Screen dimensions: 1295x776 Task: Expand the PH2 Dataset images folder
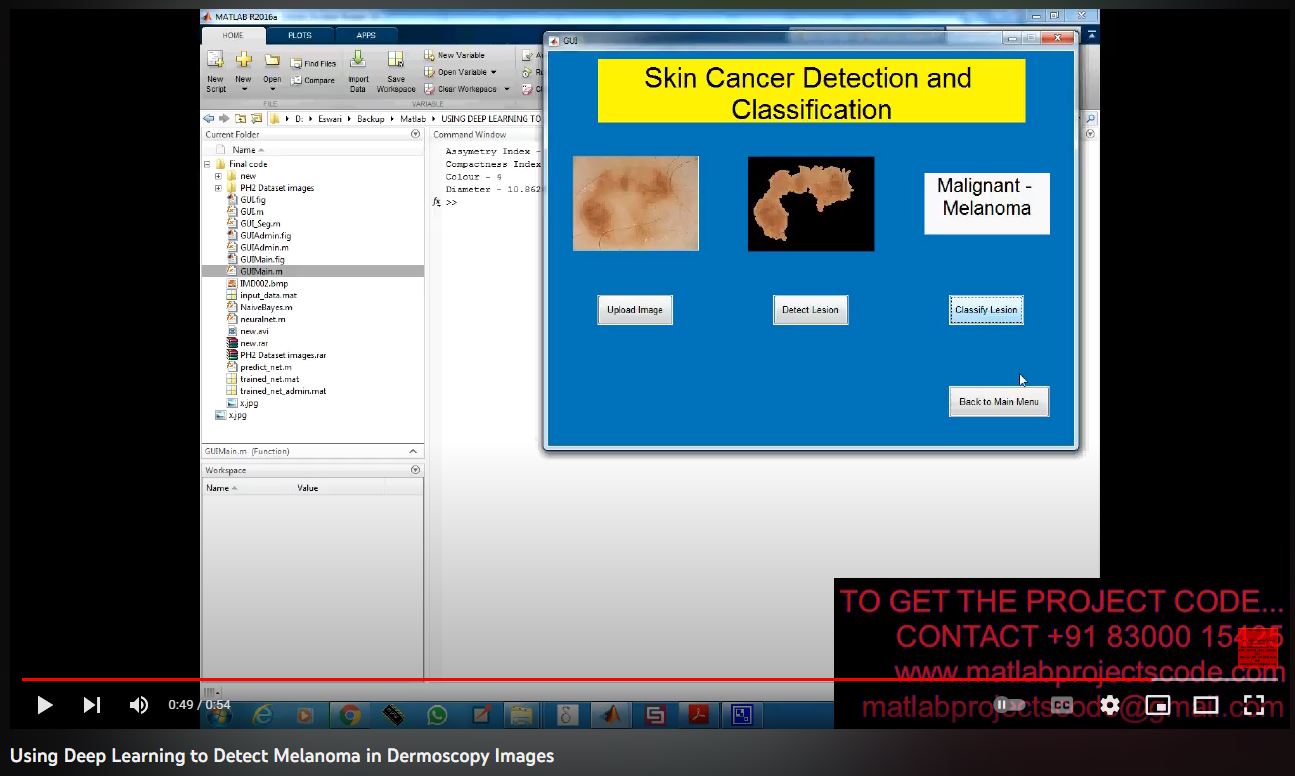pyautogui.click(x=218, y=188)
